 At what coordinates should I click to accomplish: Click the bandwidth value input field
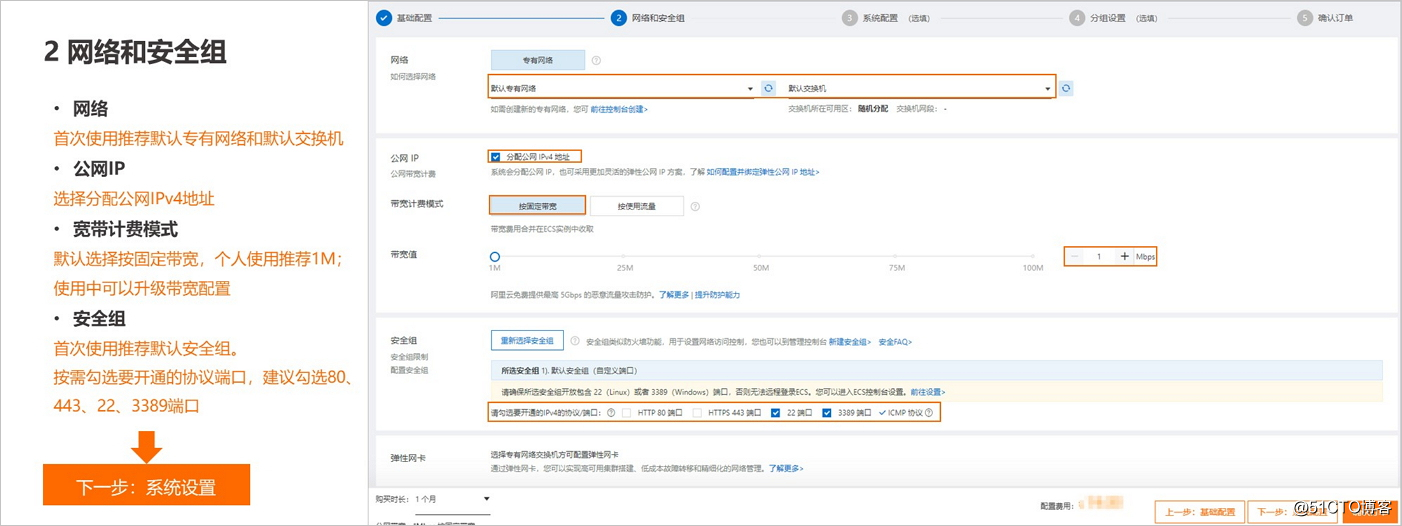(1099, 257)
